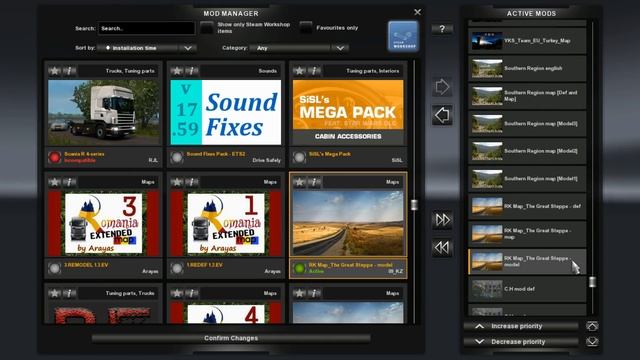Click Decrease priority button
The height and width of the screenshot is (360, 640).
[x=521, y=342]
